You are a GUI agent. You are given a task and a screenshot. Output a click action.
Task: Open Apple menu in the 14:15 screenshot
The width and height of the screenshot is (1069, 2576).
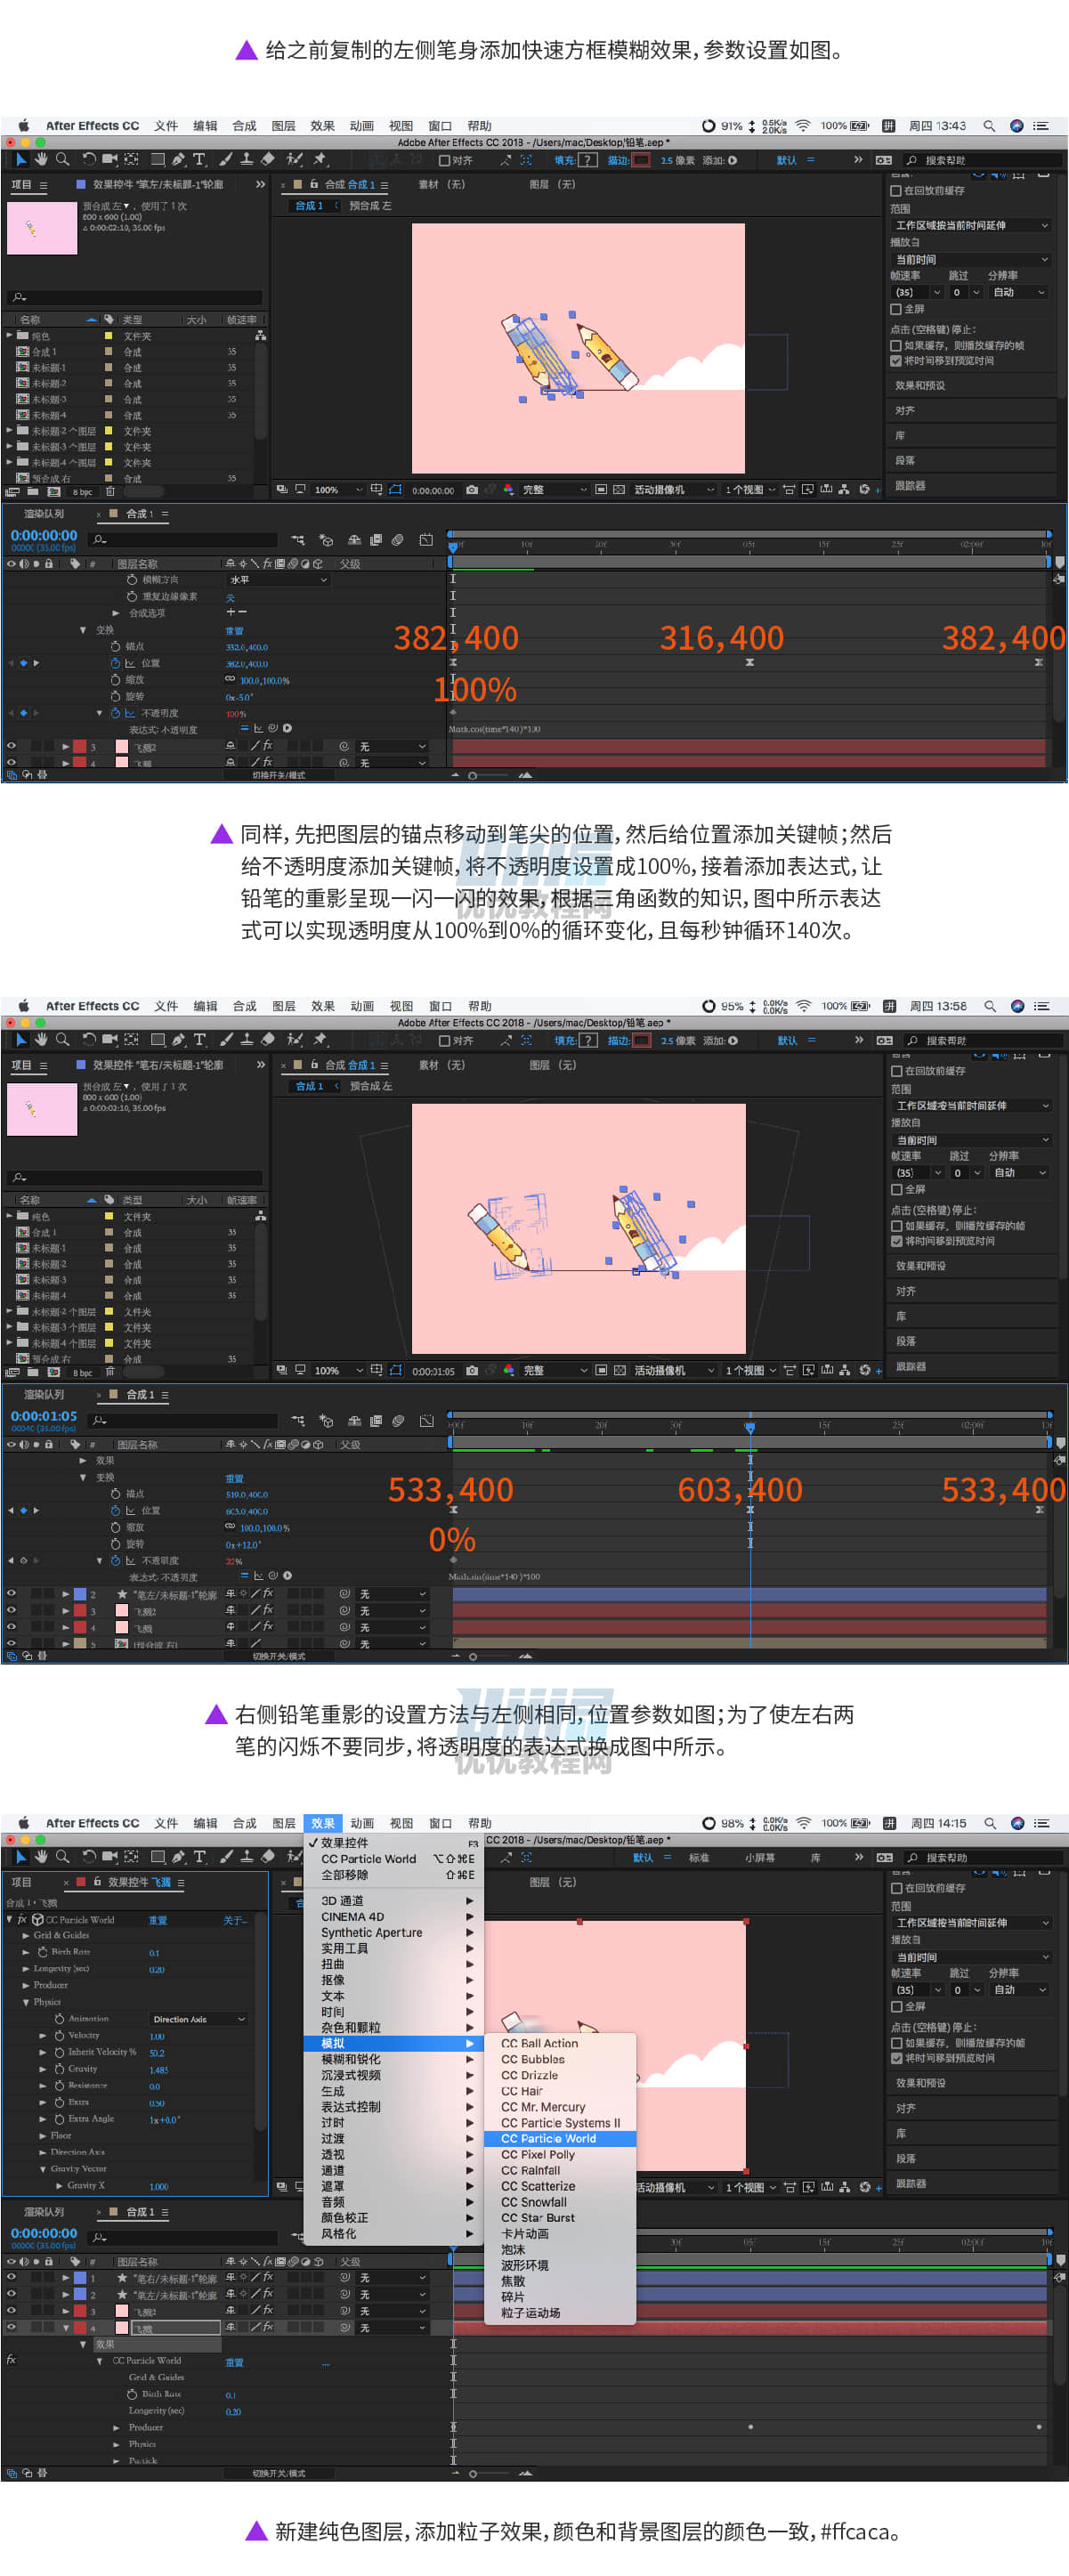click(x=23, y=1823)
